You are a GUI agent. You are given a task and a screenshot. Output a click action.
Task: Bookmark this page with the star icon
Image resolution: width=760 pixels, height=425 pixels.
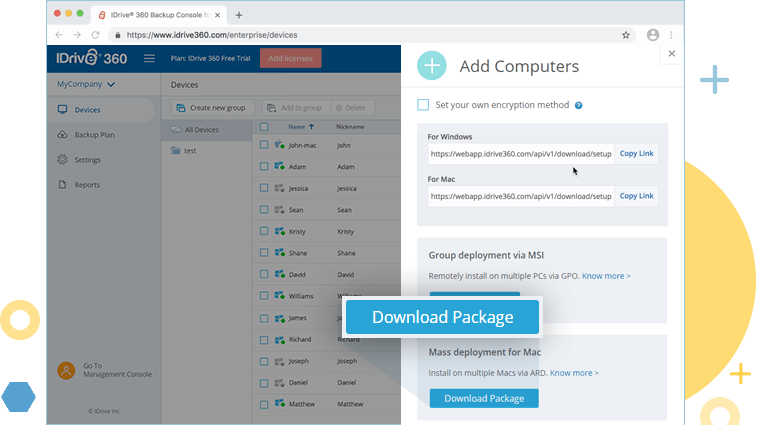[626, 35]
